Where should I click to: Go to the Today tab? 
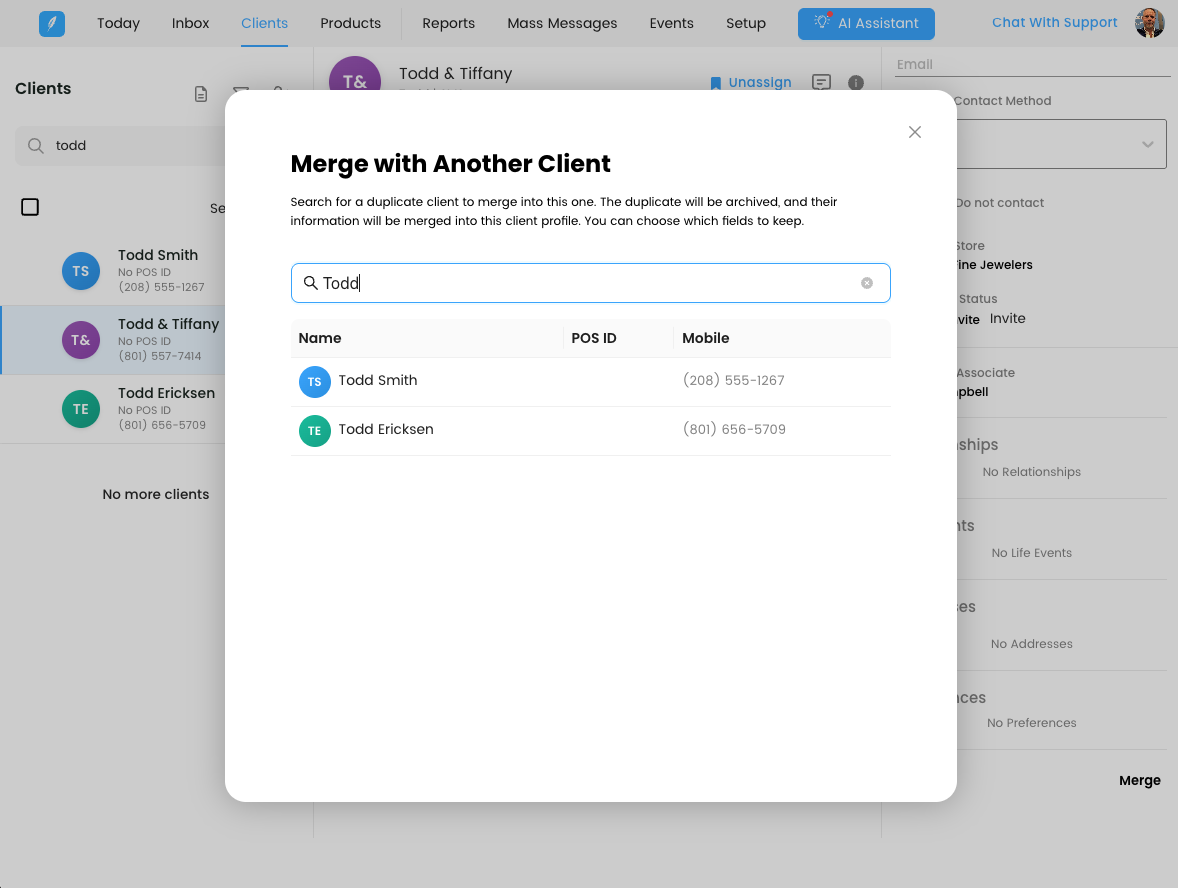(118, 23)
